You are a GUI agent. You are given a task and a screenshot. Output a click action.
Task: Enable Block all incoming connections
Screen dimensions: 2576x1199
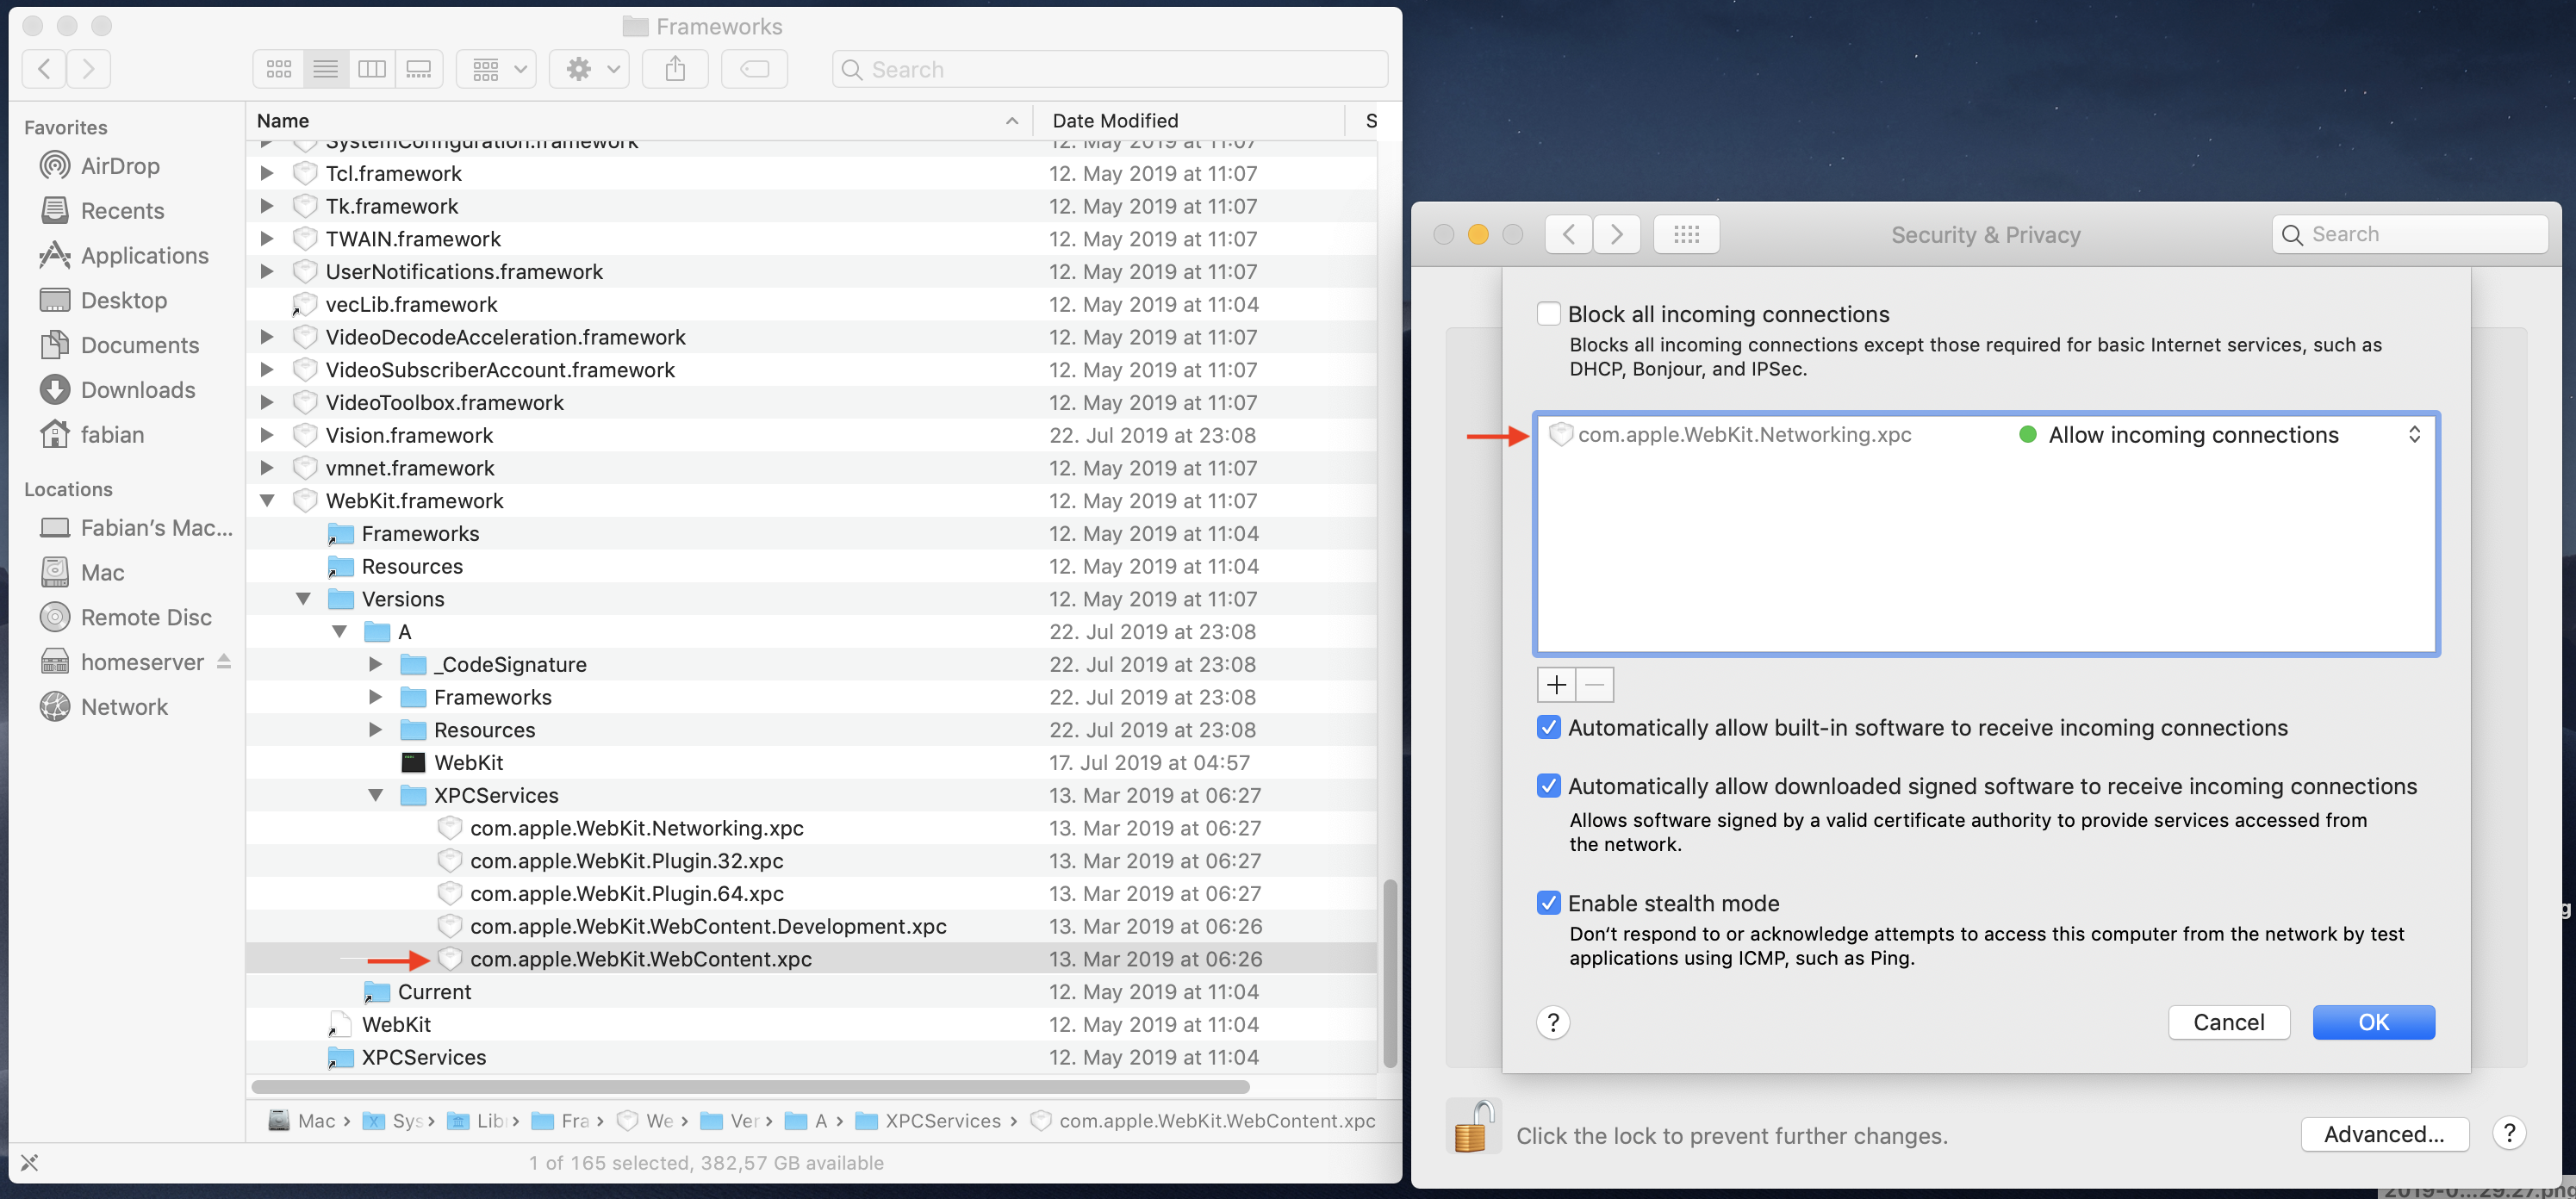[x=1548, y=314]
